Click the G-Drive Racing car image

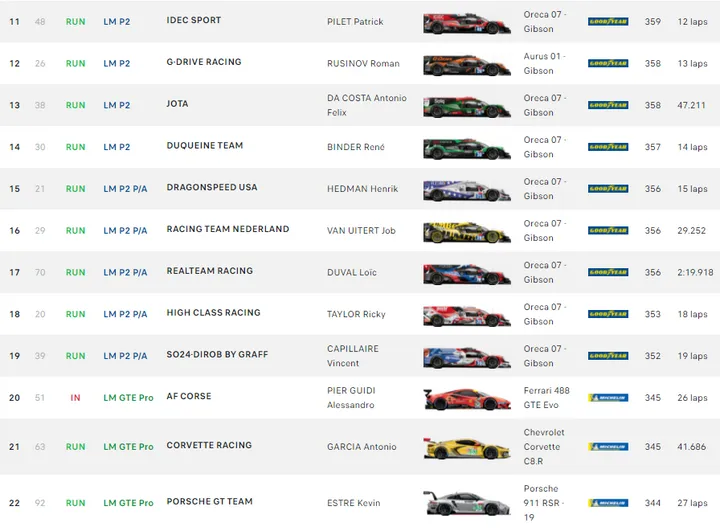click(x=467, y=65)
